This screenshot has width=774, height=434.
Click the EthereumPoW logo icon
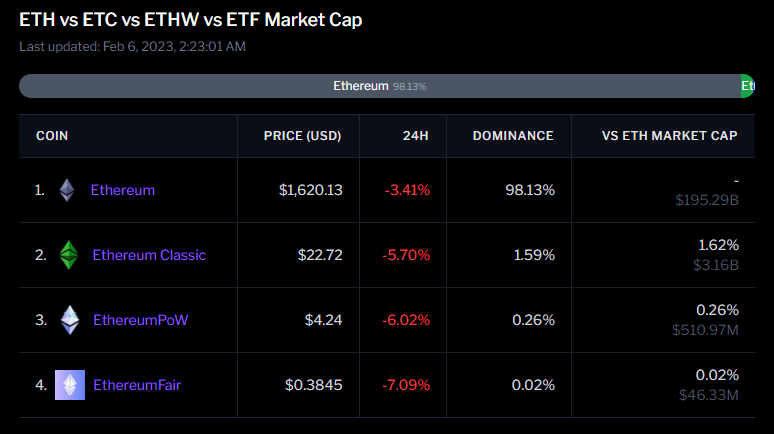(x=69, y=320)
